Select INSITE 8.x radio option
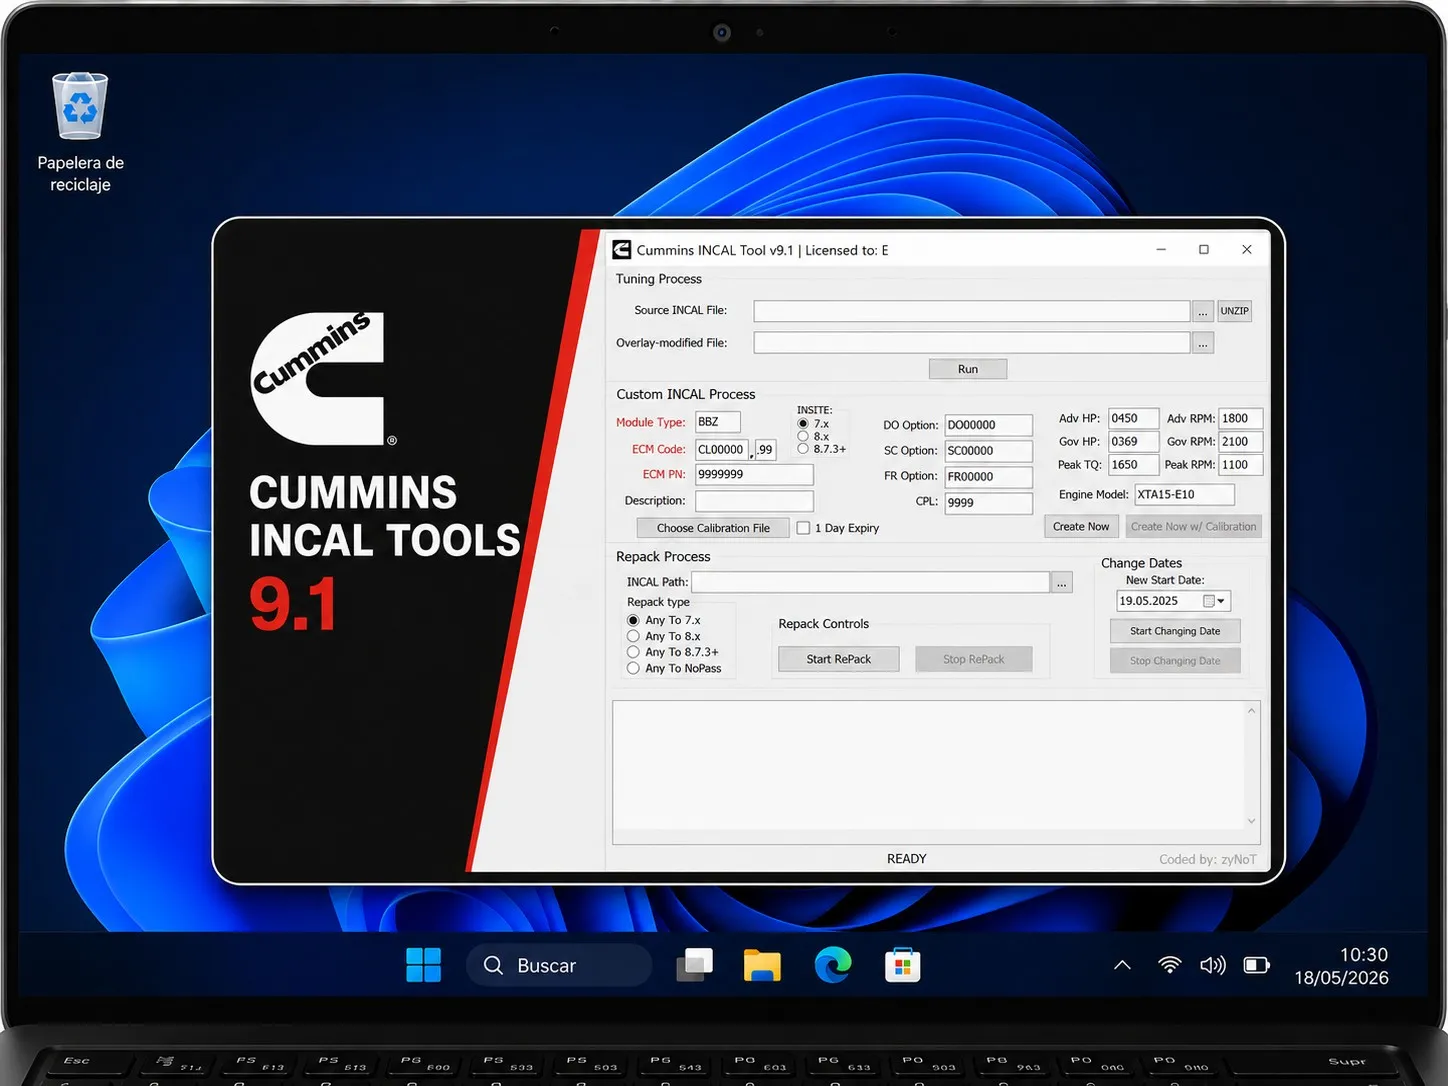The height and width of the screenshot is (1086, 1448). coord(803,436)
